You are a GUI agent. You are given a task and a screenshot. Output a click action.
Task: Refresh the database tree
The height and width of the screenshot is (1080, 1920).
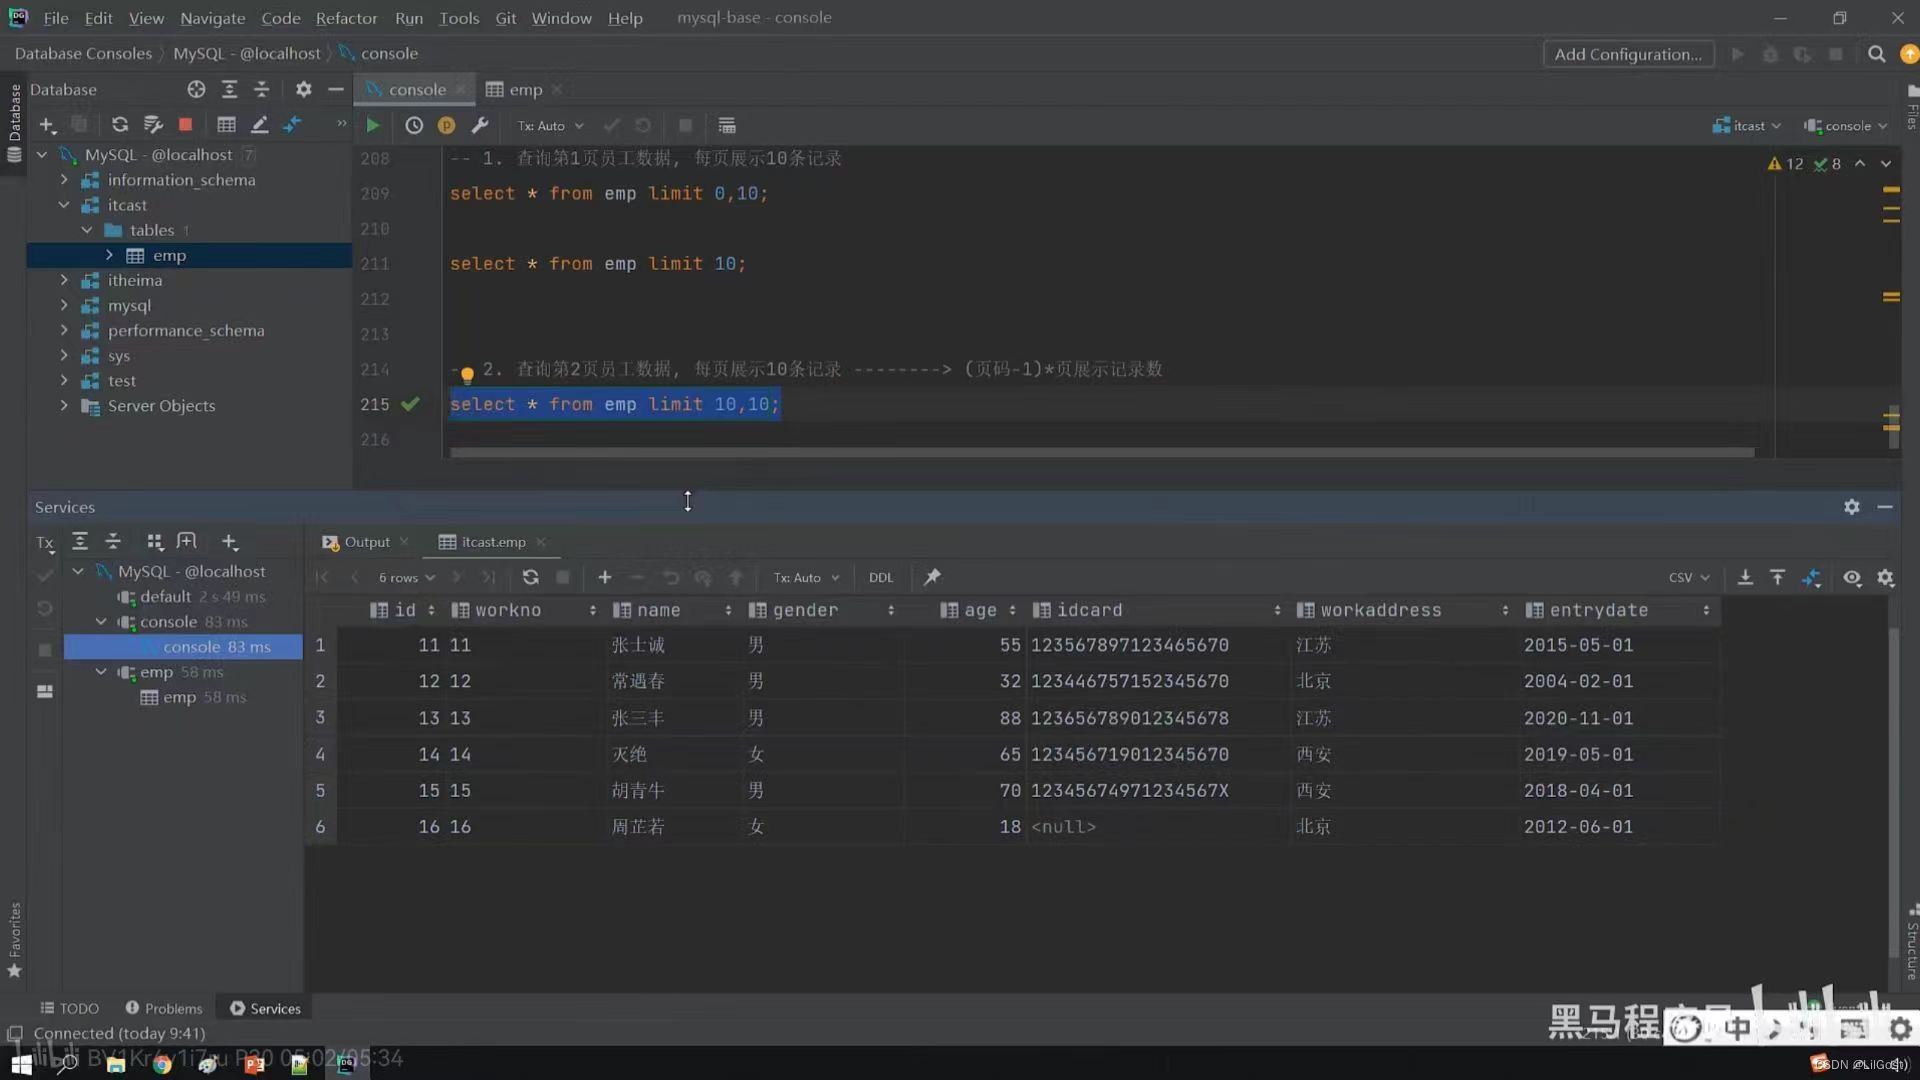[119, 124]
